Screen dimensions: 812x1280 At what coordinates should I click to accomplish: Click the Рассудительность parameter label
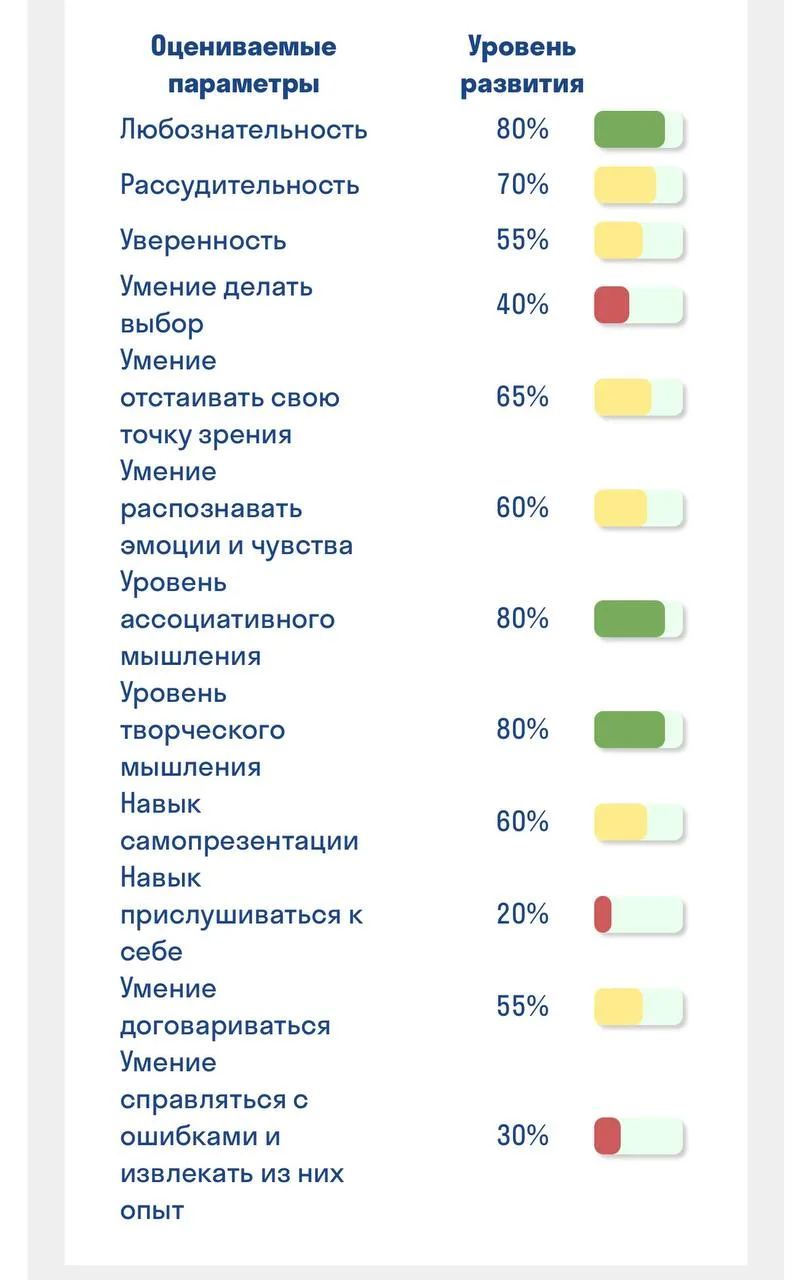coord(240,186)
